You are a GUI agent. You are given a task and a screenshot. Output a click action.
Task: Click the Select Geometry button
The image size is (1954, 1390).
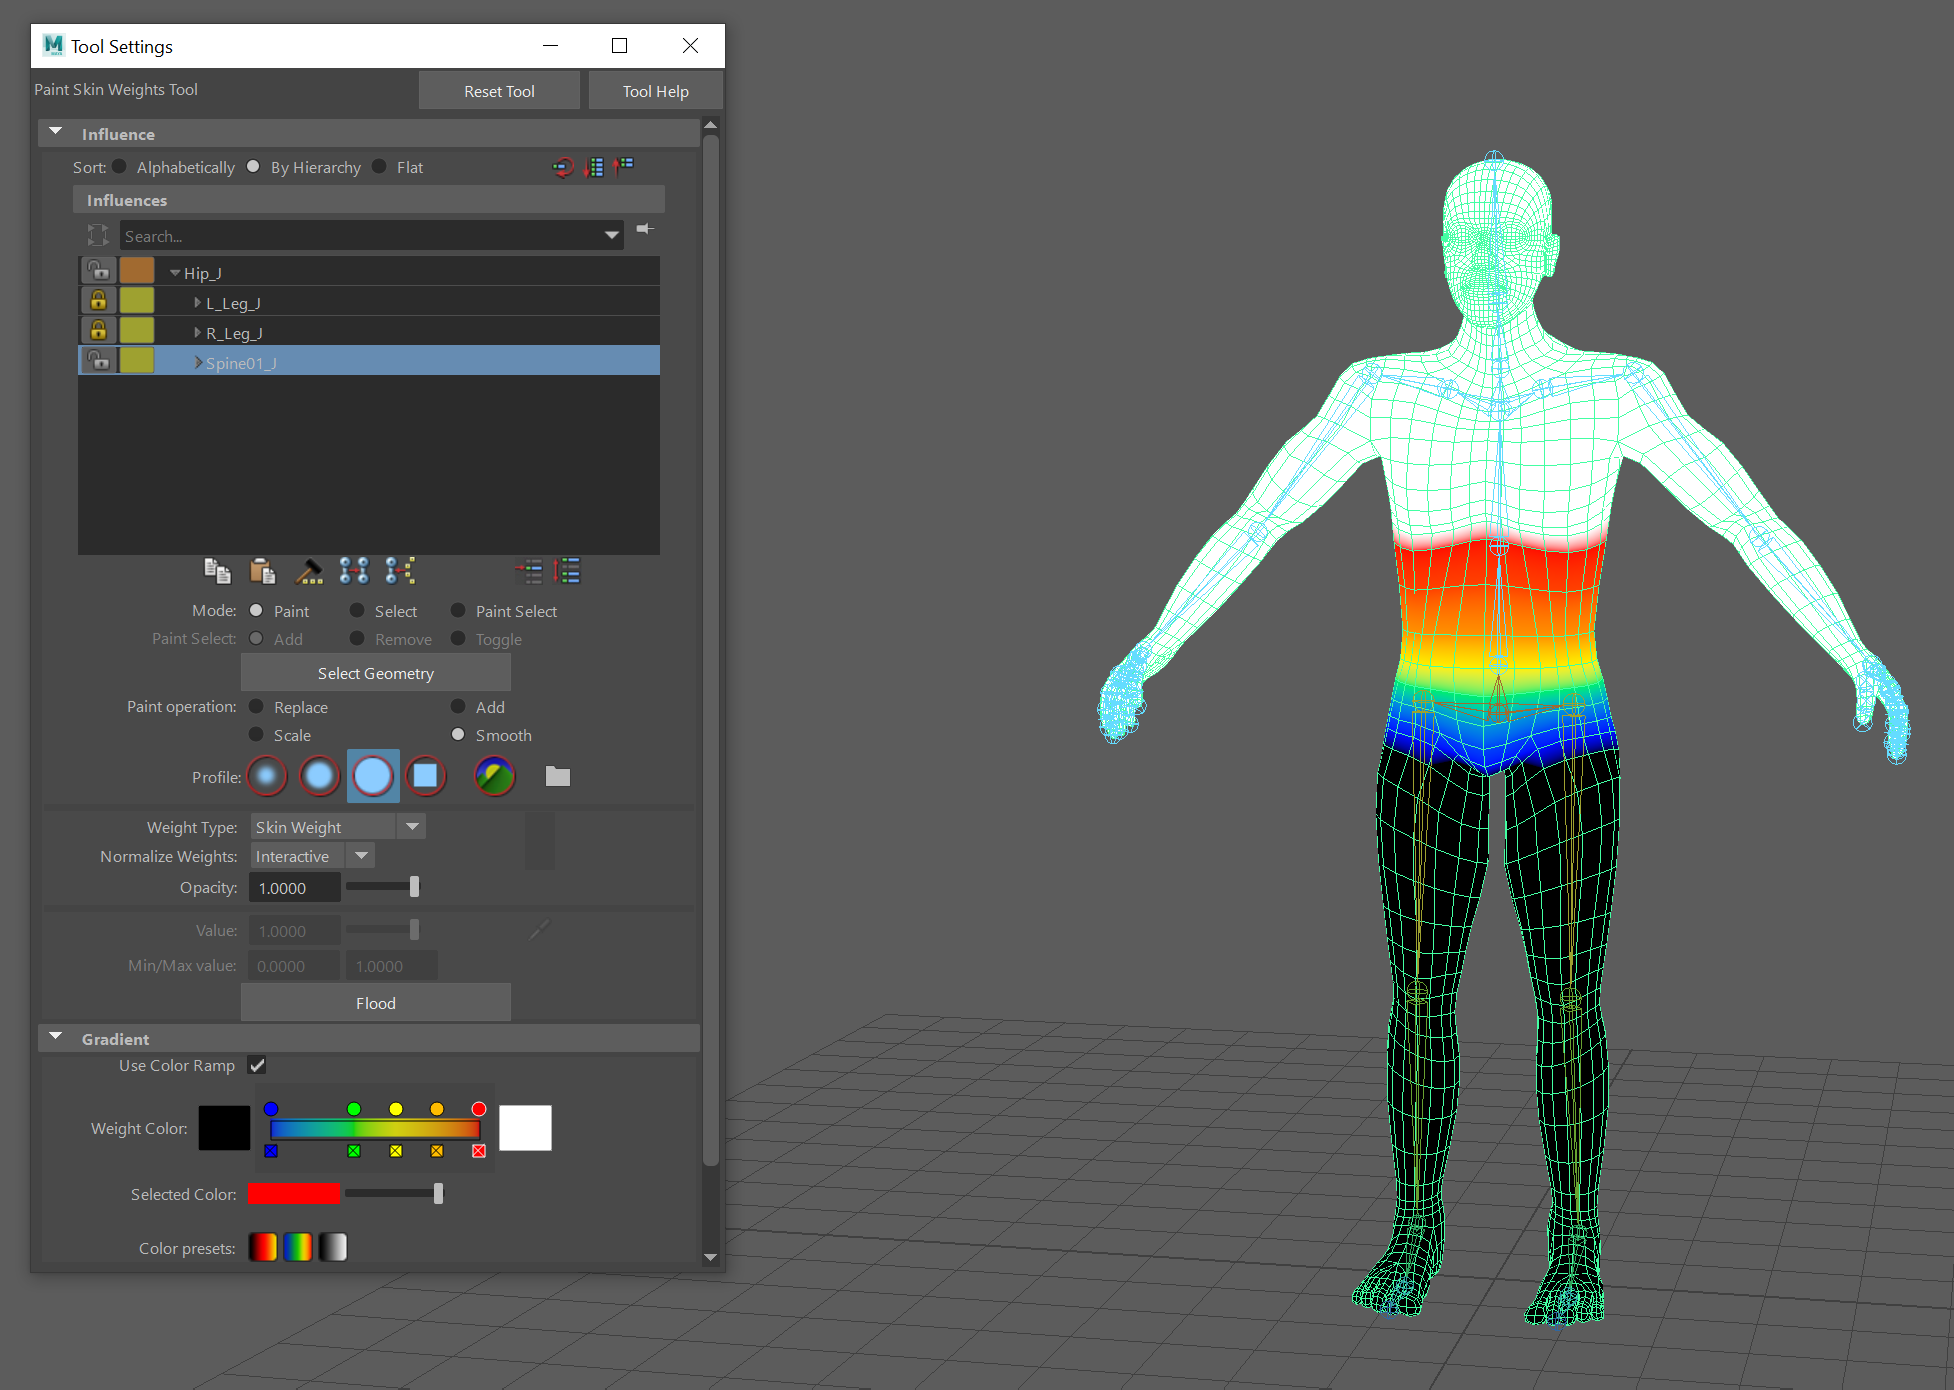(375, 673)
